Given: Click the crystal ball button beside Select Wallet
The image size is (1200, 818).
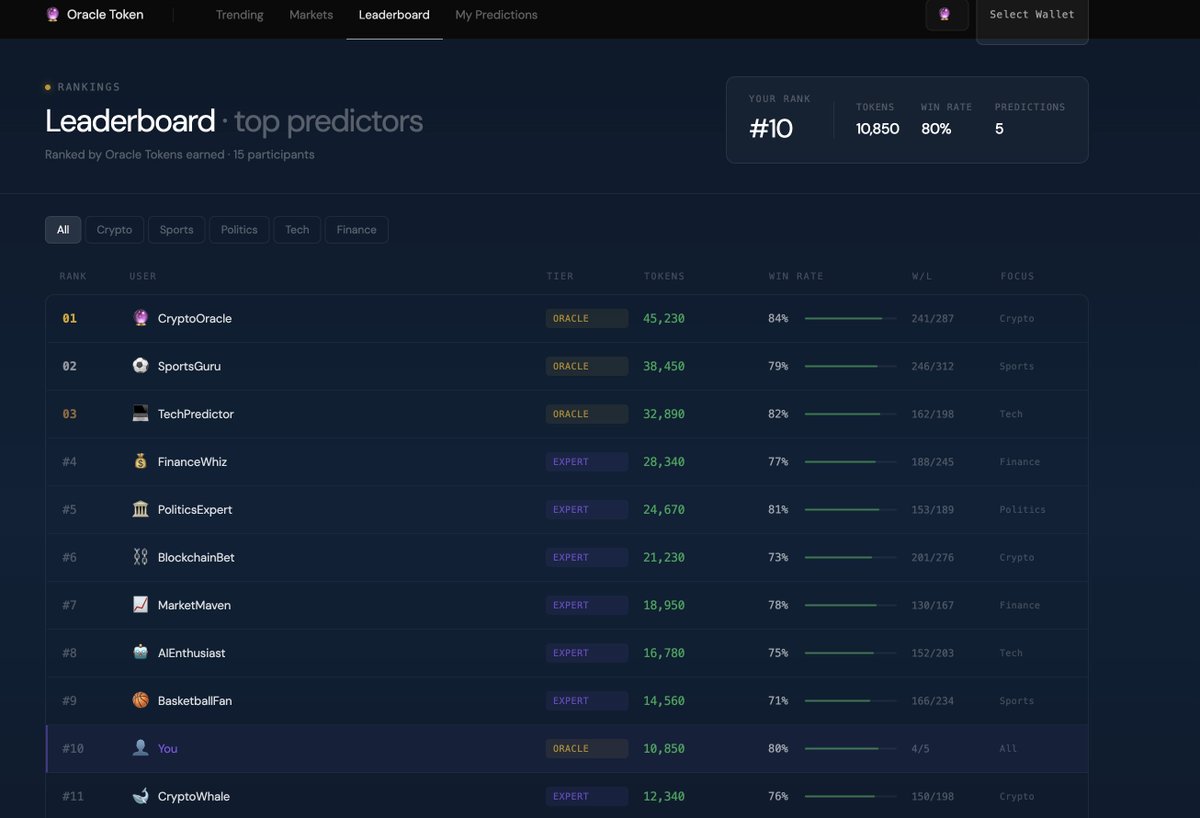Looking at the screenshot, I should click(946, 14).
